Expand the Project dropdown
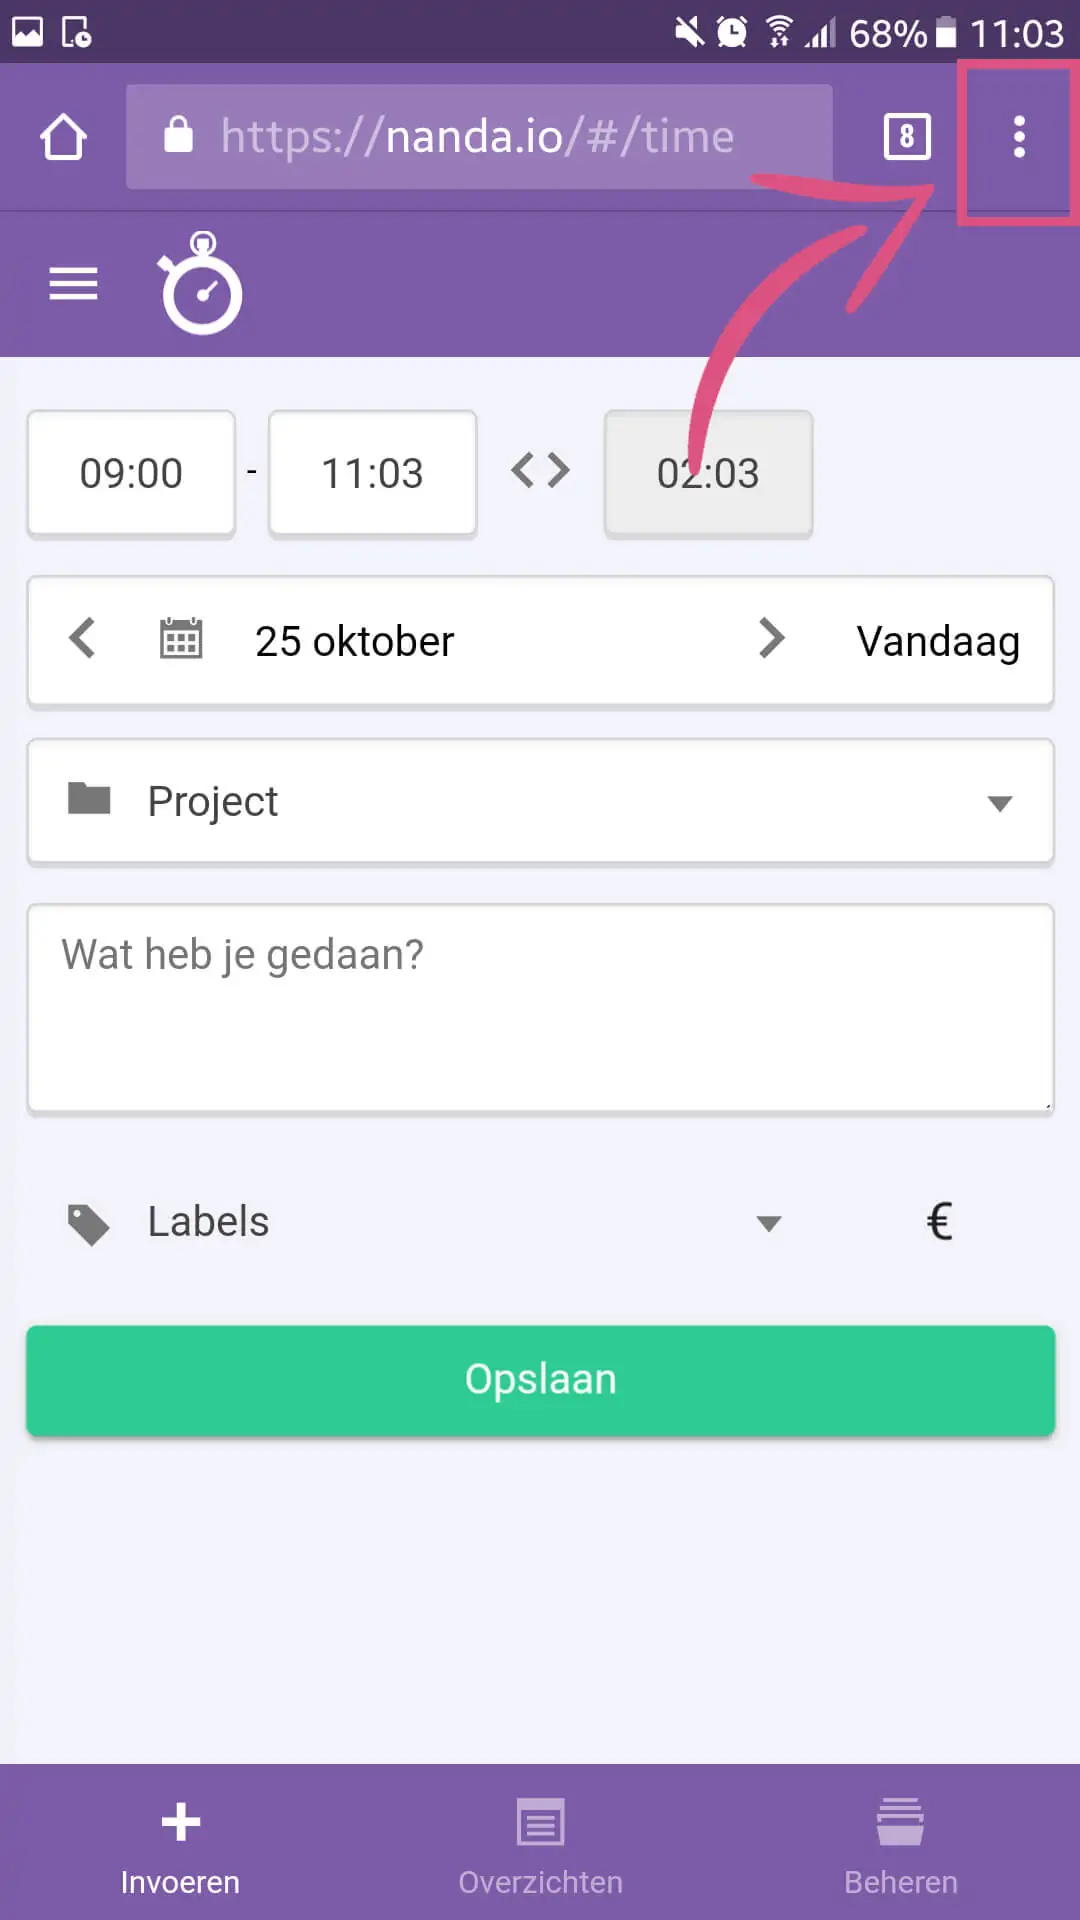This screenshot has height=1920, width=1080. click(x=540, y=802)
